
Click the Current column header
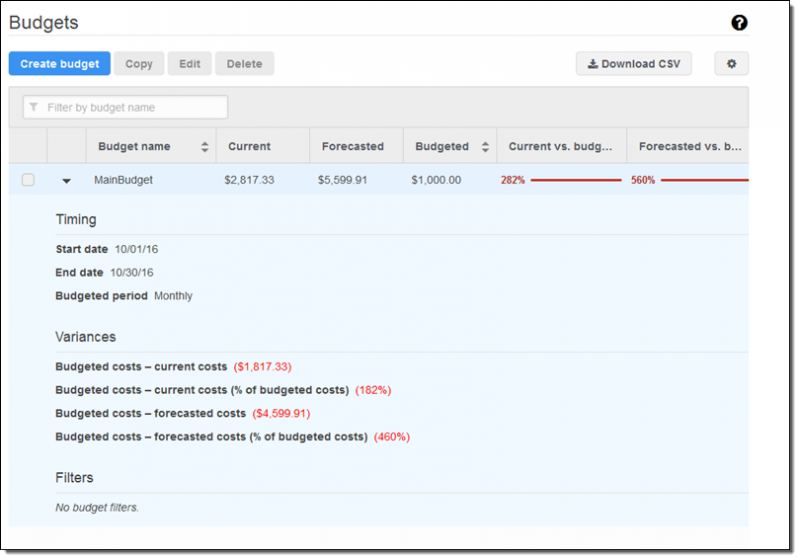click(249, 146)
